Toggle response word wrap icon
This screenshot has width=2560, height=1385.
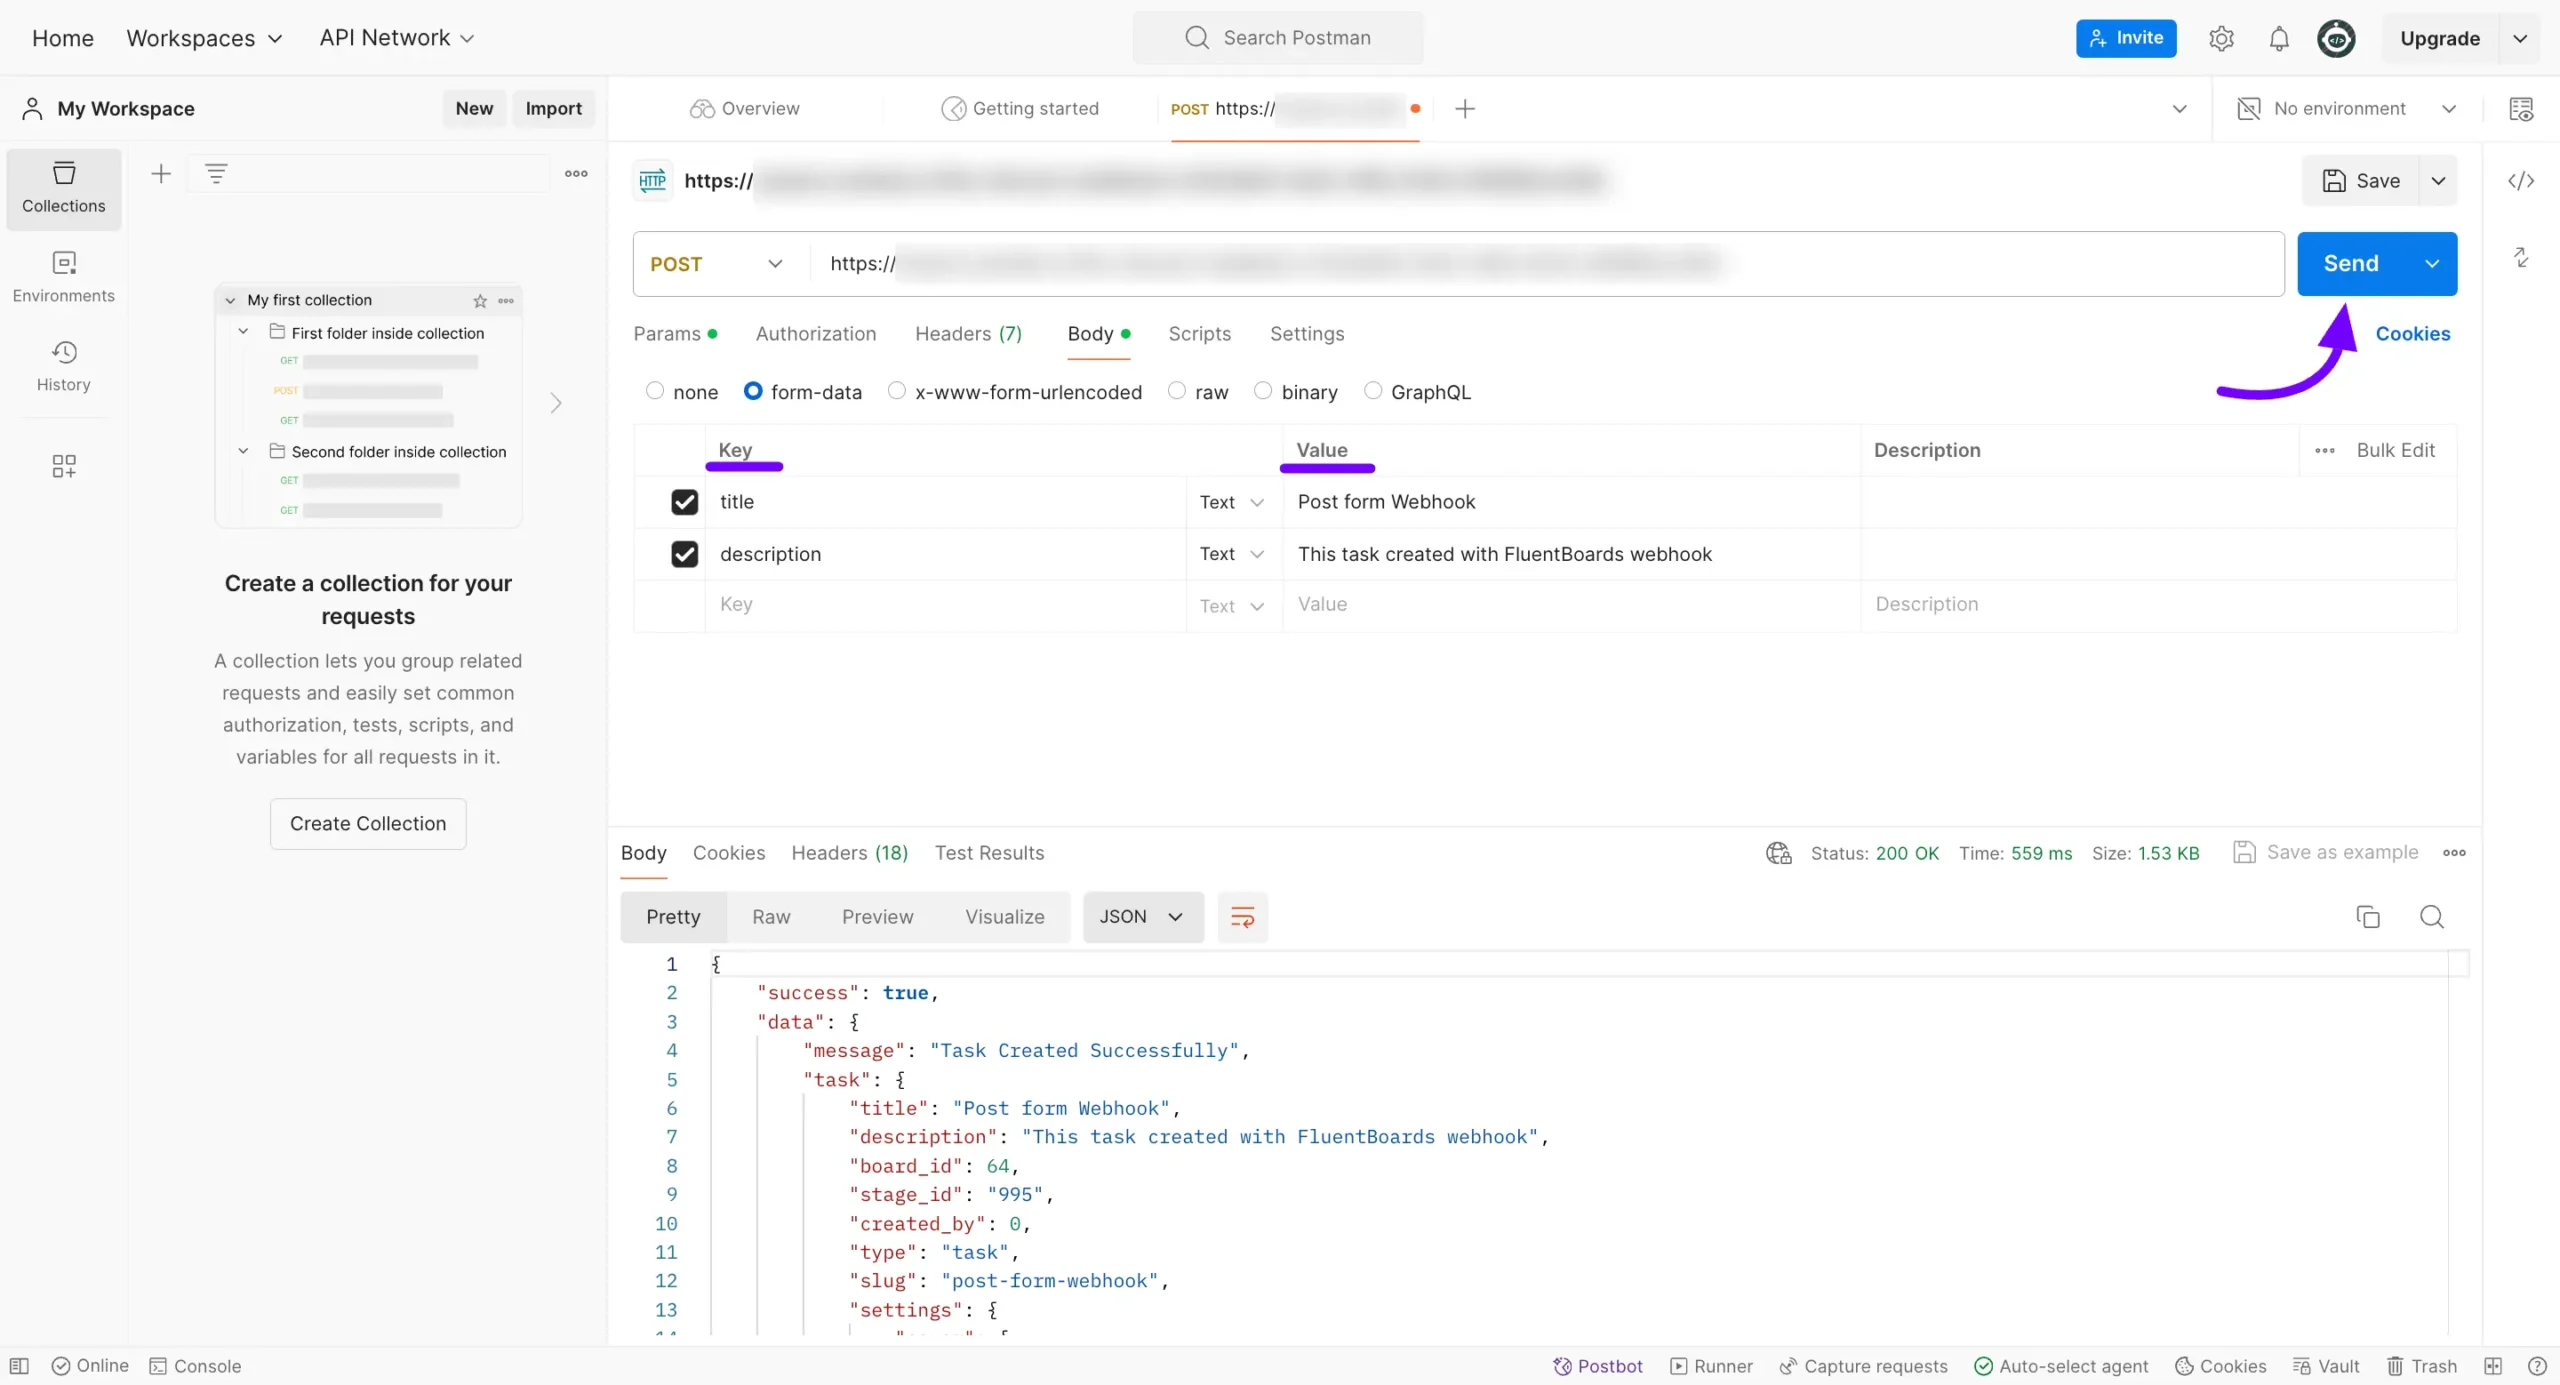pos(1242,917)
